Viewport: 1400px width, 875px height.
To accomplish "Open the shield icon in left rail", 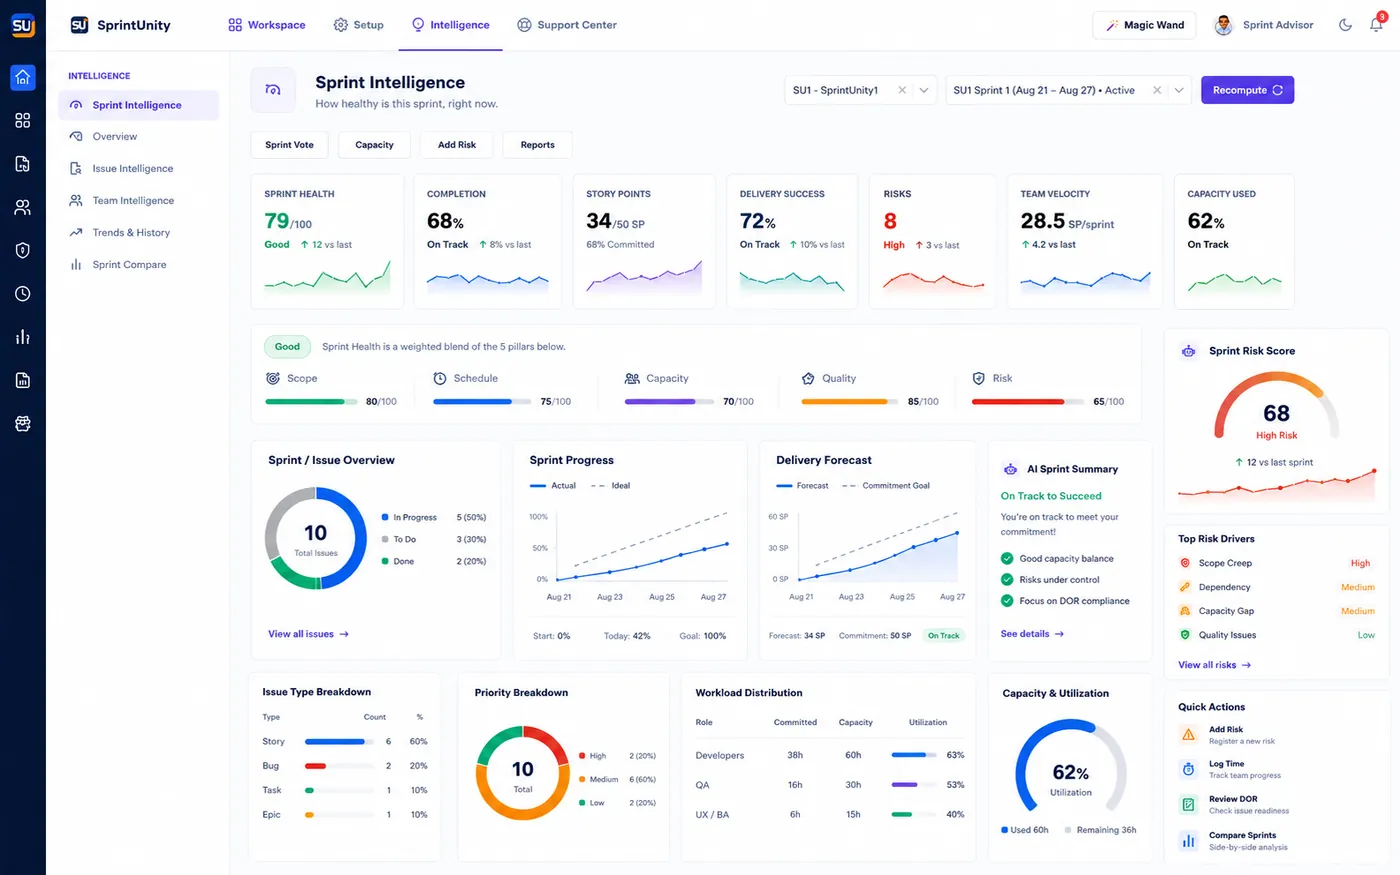I will tap(22, 250).
